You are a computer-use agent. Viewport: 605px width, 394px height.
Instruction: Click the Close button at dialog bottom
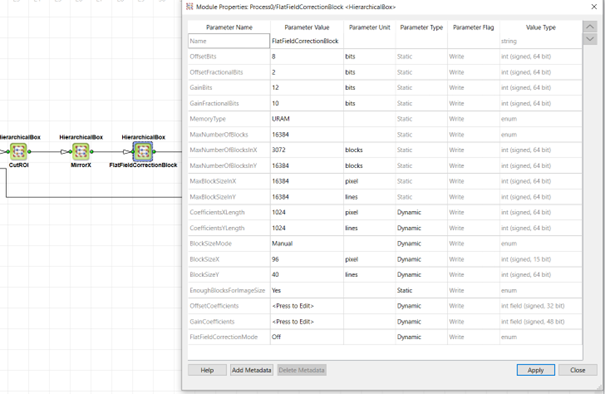coord(578,370)
